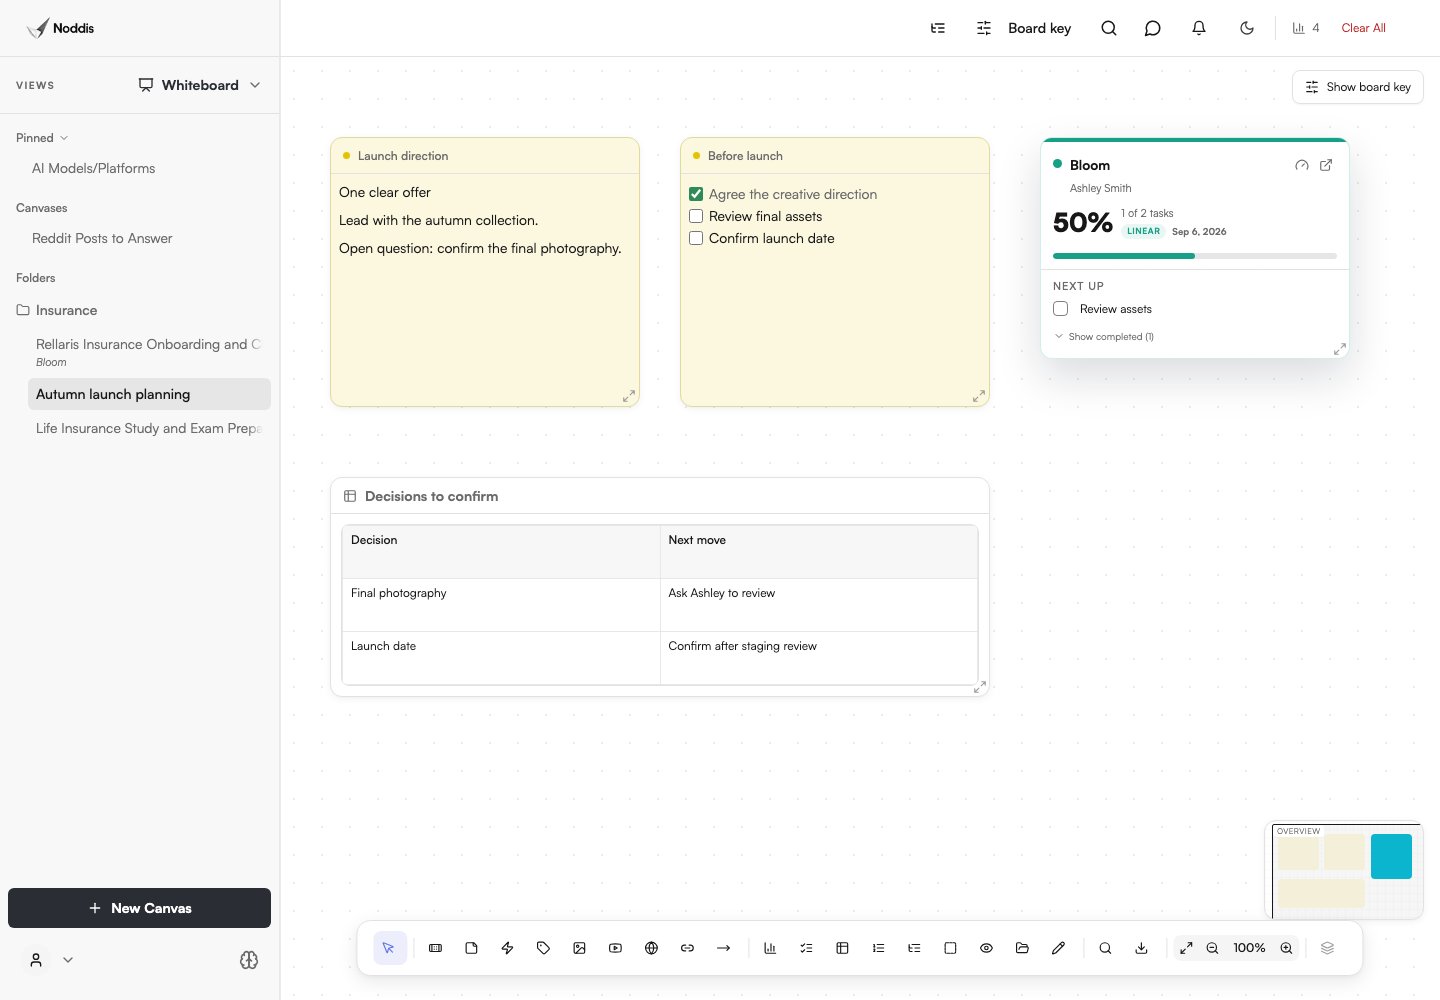Viewport: 1440px width, 1000px height.
Task: Zoom in with the plus magnifier
Action: 1286,948
